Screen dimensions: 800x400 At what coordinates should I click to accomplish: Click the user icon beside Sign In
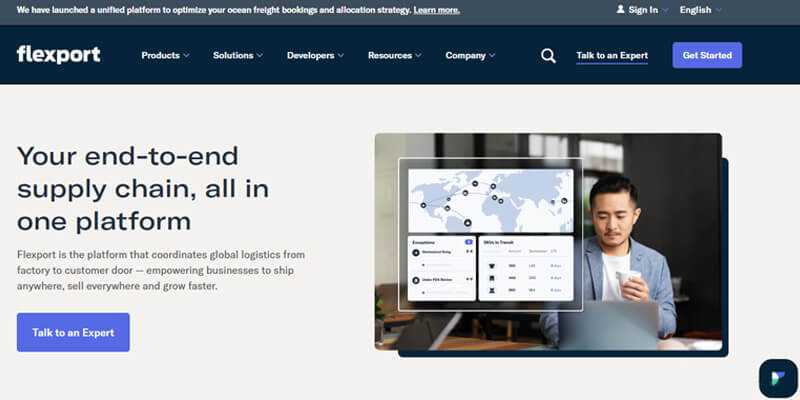(620, 9)
